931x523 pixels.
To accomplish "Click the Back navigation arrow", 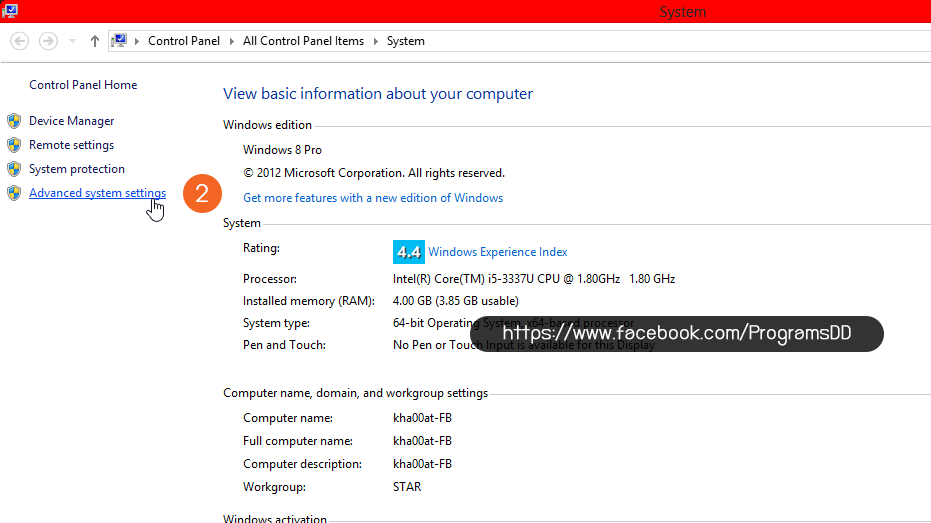I will (20, 41).
